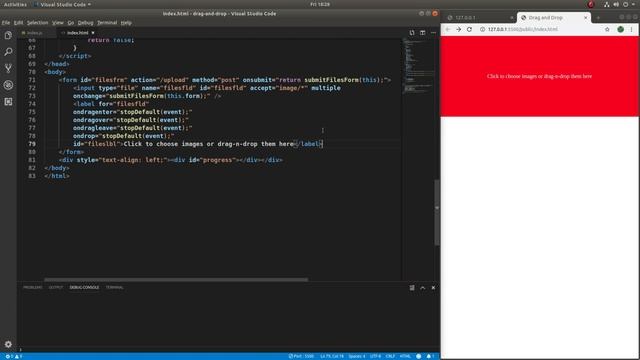Open the Terminal menu
The height and width of the screenshot is (360, 640).
point(107,23)
